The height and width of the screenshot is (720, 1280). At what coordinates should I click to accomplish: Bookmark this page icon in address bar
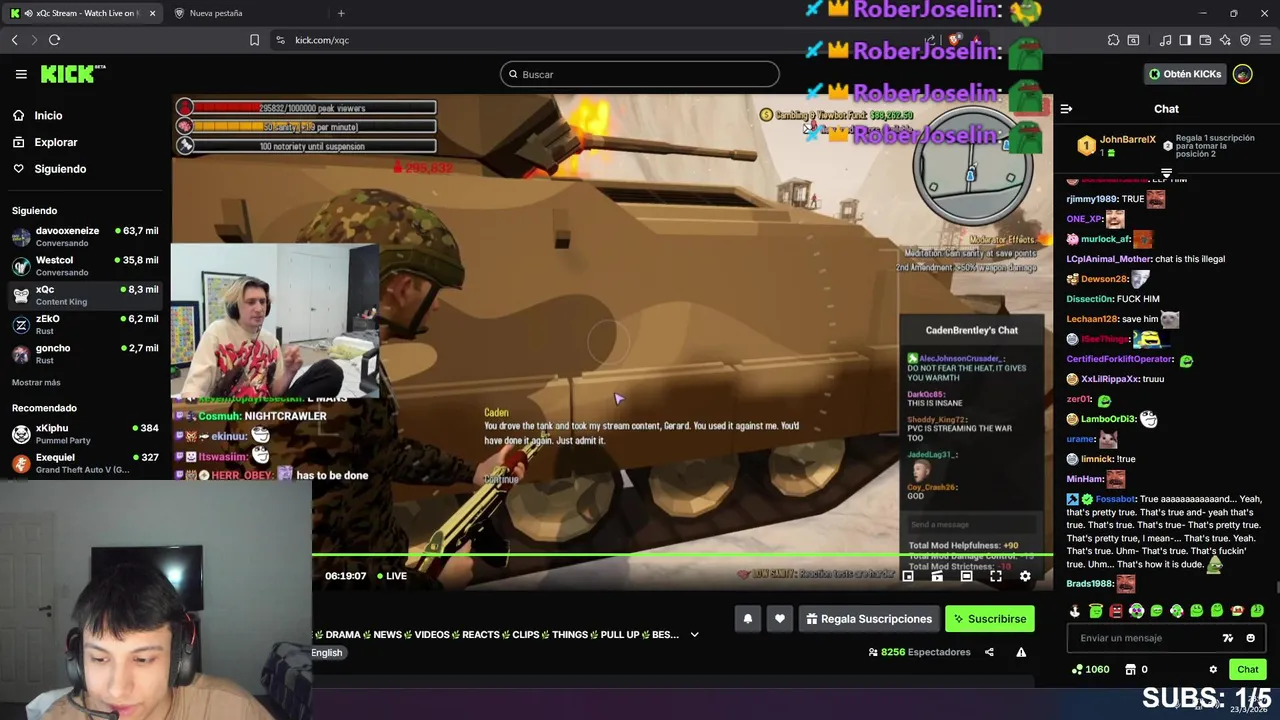coord(254,40)
